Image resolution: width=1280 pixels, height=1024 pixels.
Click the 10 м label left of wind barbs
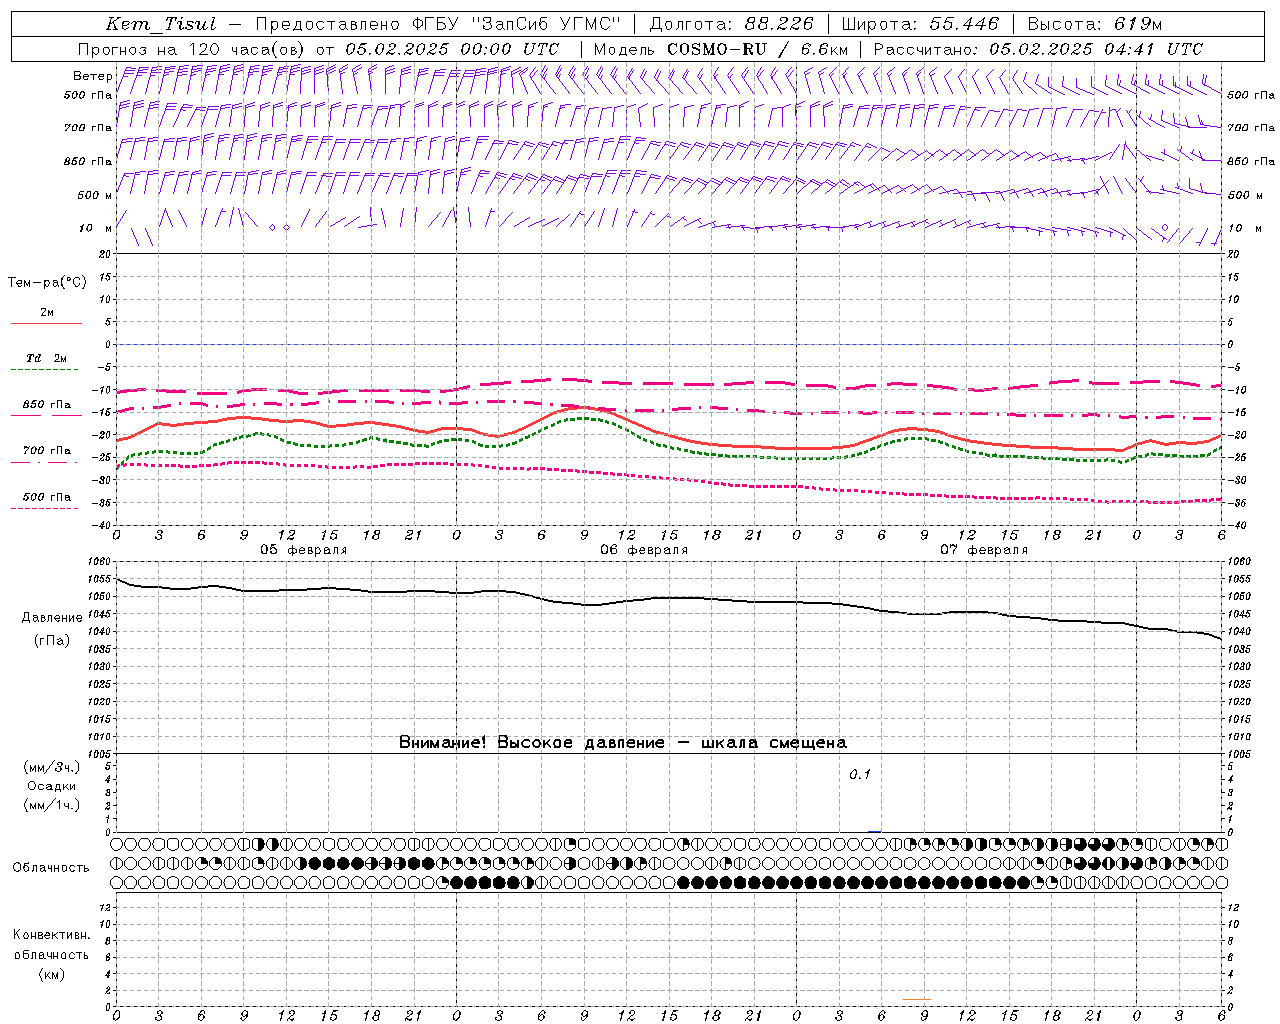(96, 228)
